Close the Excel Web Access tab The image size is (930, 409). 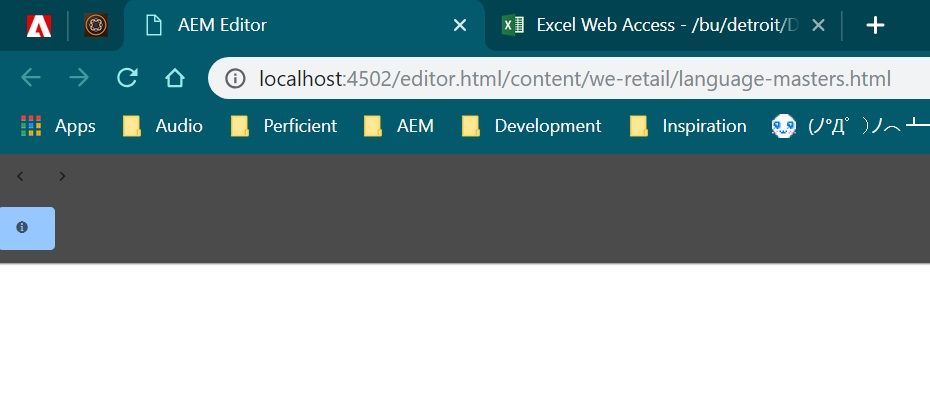(818, 25)
